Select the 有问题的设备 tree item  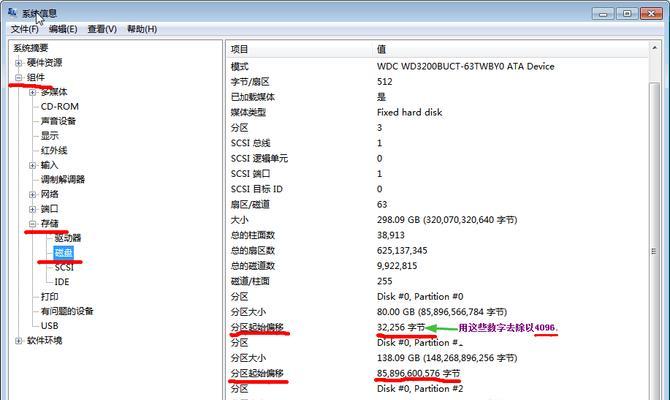coord(67,311)
